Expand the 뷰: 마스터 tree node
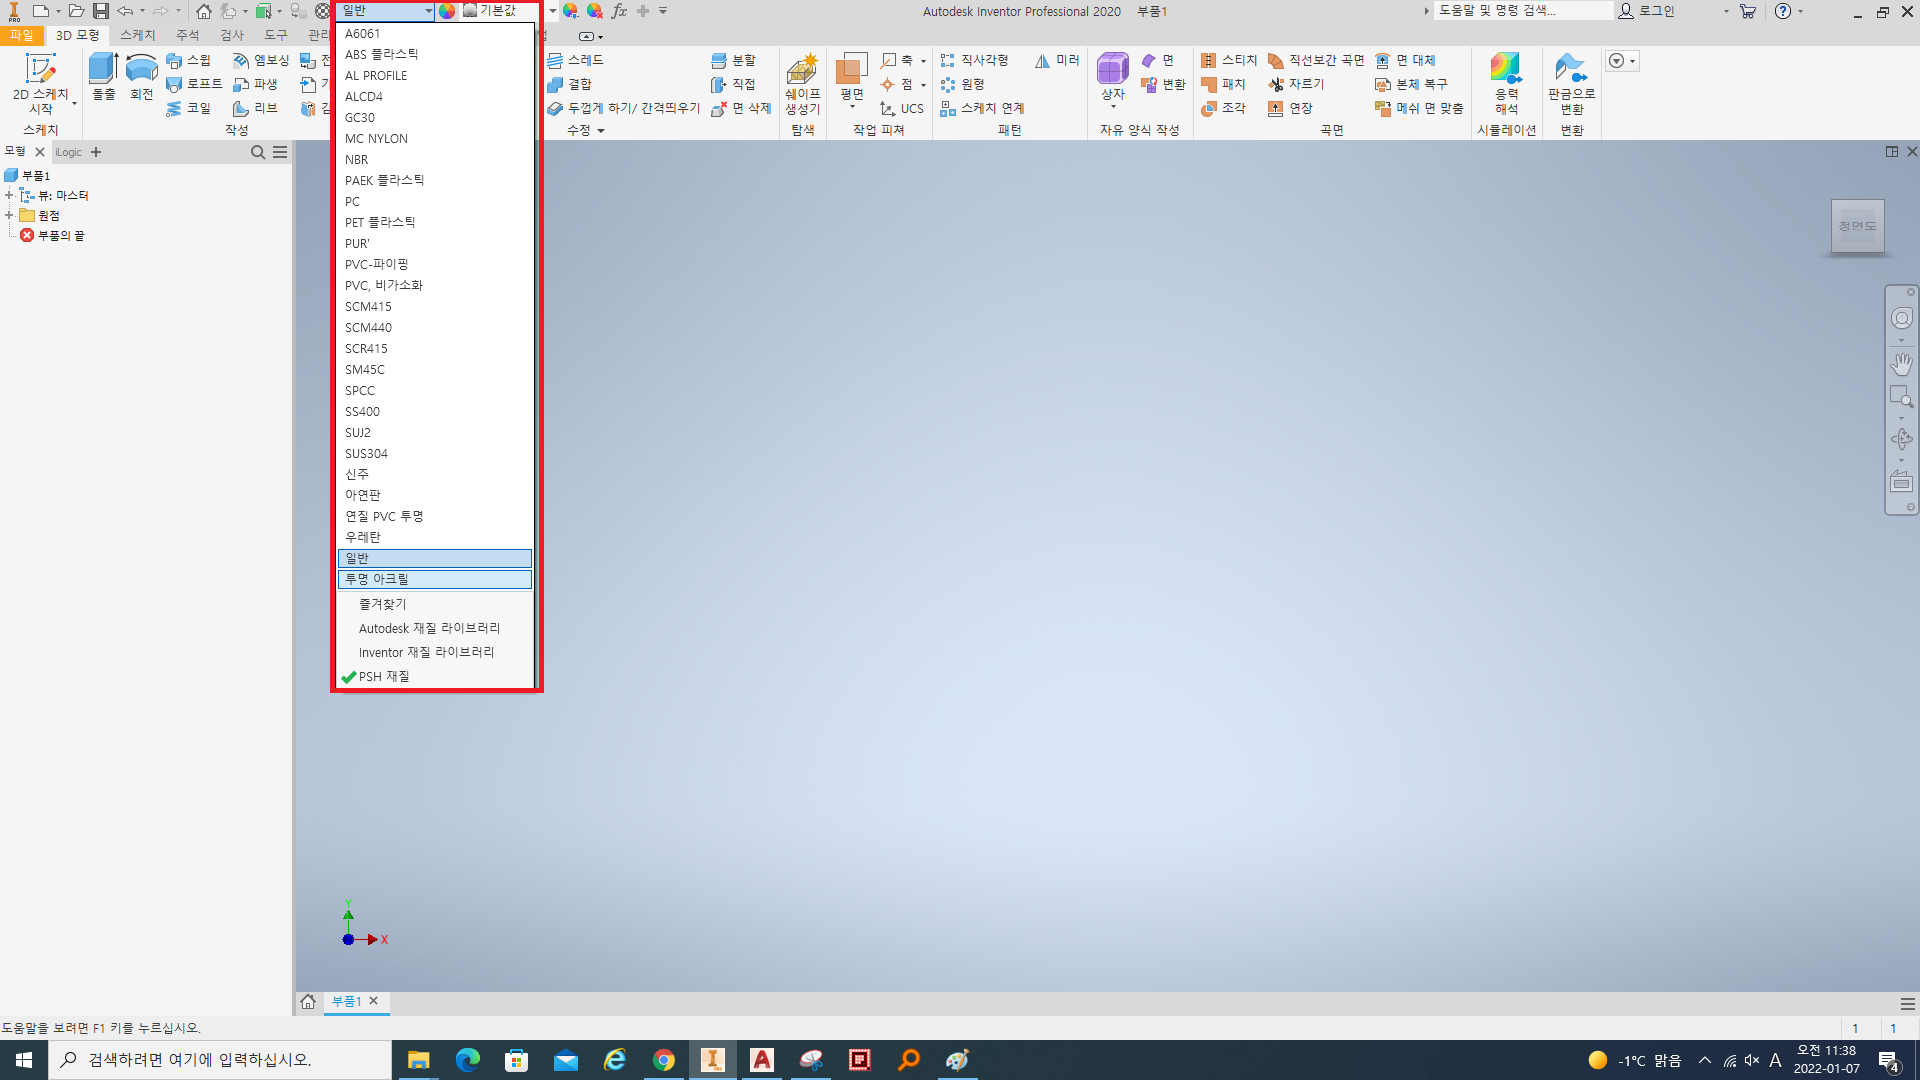Viewport: 1920px width, 1080px height. tap(9, 195)
